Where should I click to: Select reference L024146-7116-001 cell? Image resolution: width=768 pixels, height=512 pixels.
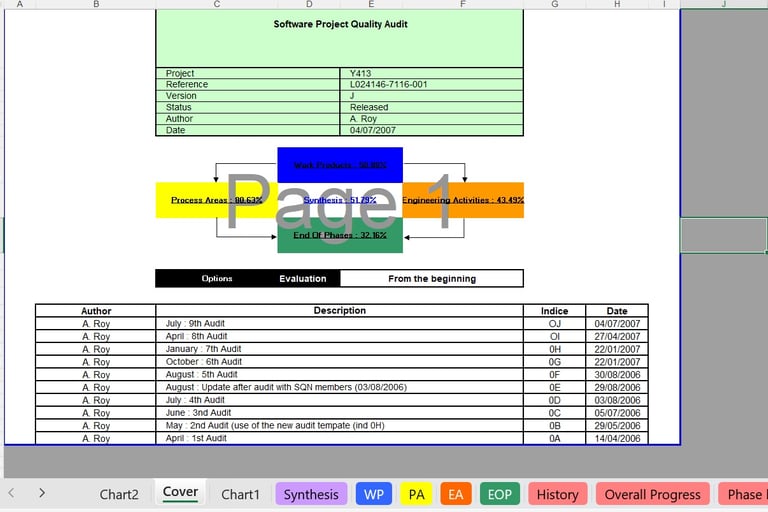(x=432, y=84)
